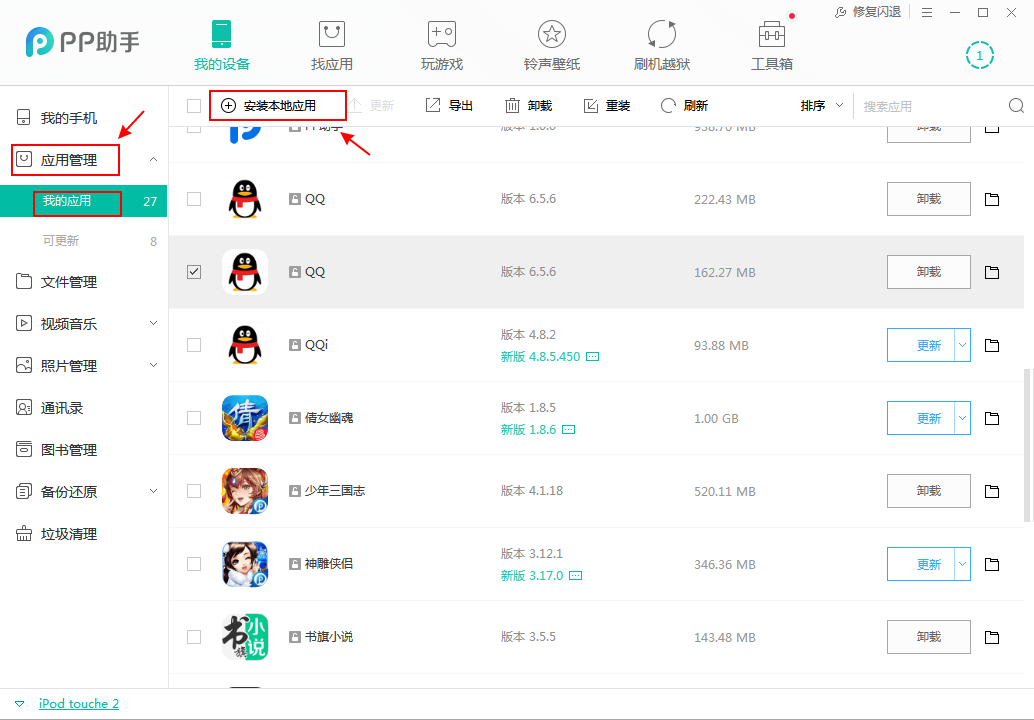Click the 导出 export toolbar button
Viewport: 1034px width, 720px height.
[449, 105]
